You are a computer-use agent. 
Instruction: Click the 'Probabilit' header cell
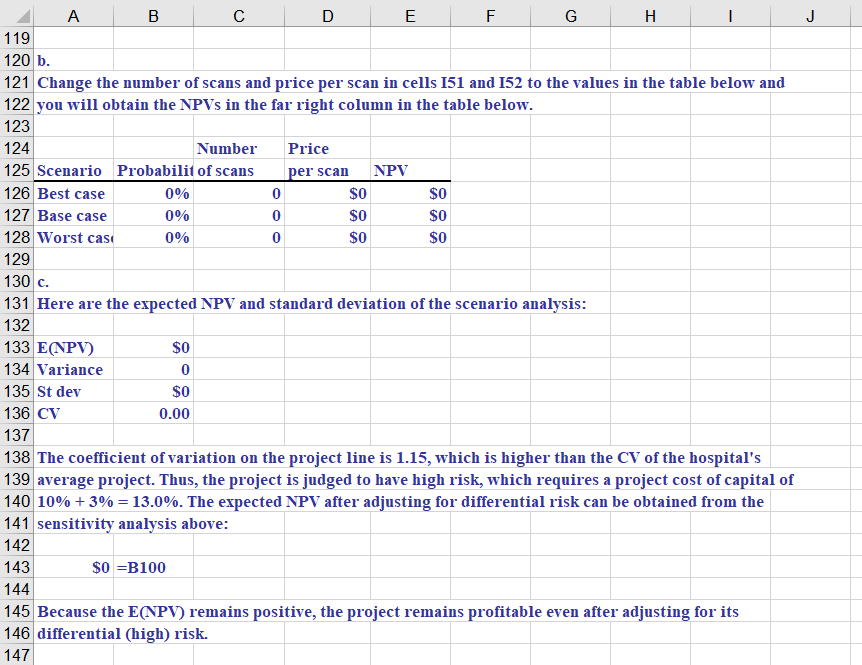pos(153,170)
